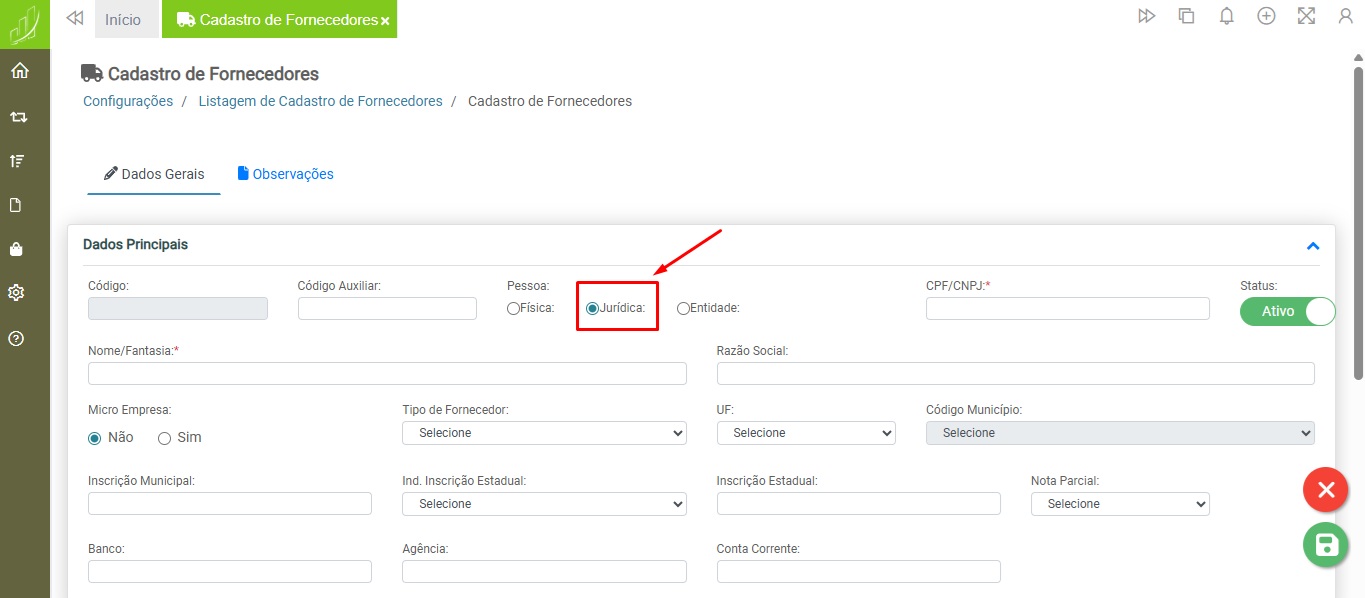This screenshot has height=598, width=1365.
Task: Go to the Início tab
Action: [123, 20]
